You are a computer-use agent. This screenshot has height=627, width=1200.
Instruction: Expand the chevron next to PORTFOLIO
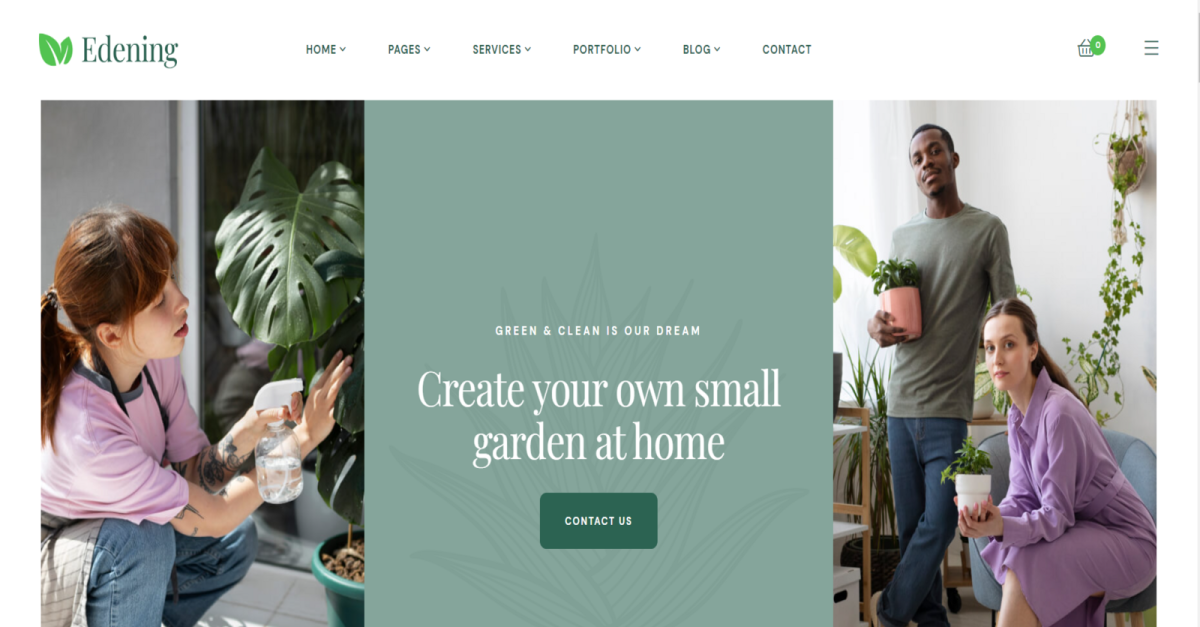(x=638, y=48)
